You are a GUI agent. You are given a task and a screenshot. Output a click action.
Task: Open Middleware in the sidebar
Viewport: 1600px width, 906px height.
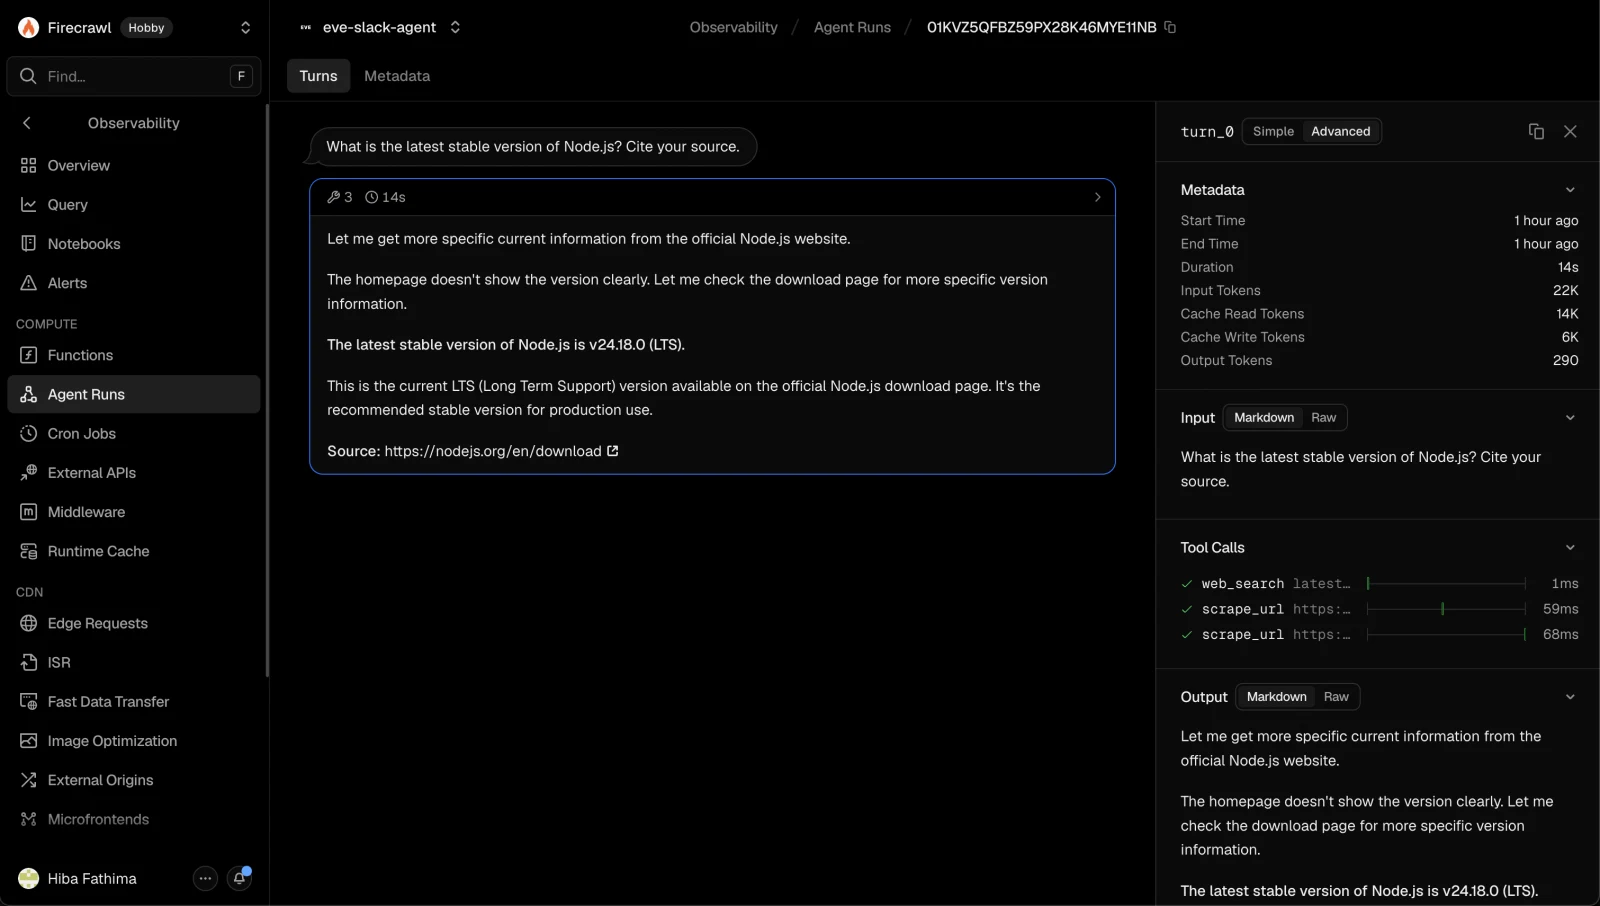pyautogui.click(x=134, y=512)
